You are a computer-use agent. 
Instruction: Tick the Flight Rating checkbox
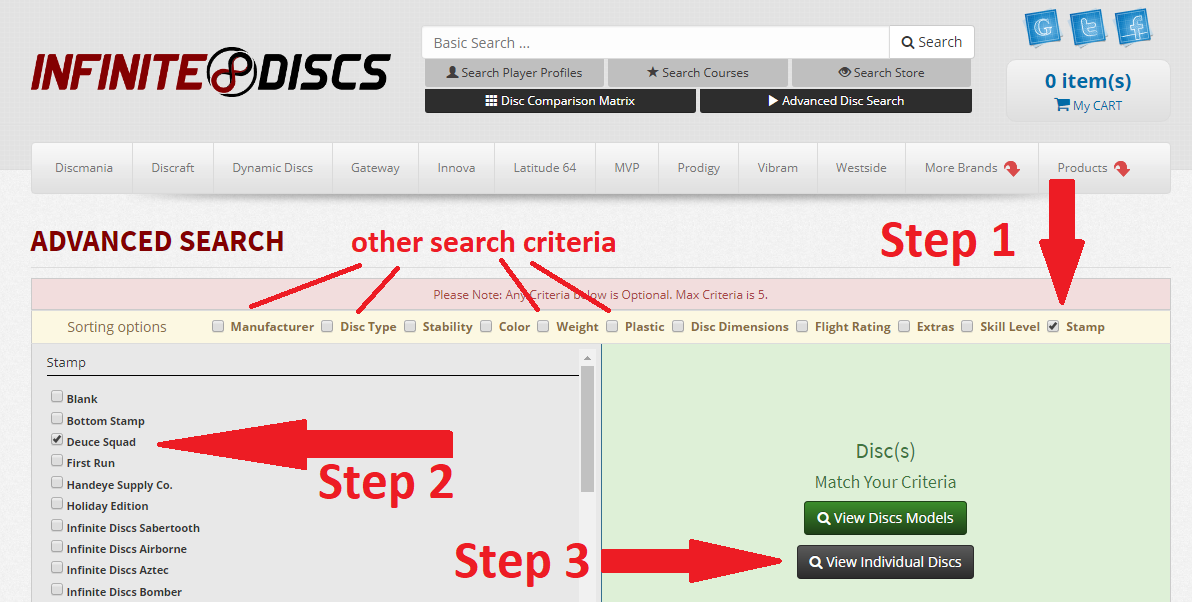(802, 326)
